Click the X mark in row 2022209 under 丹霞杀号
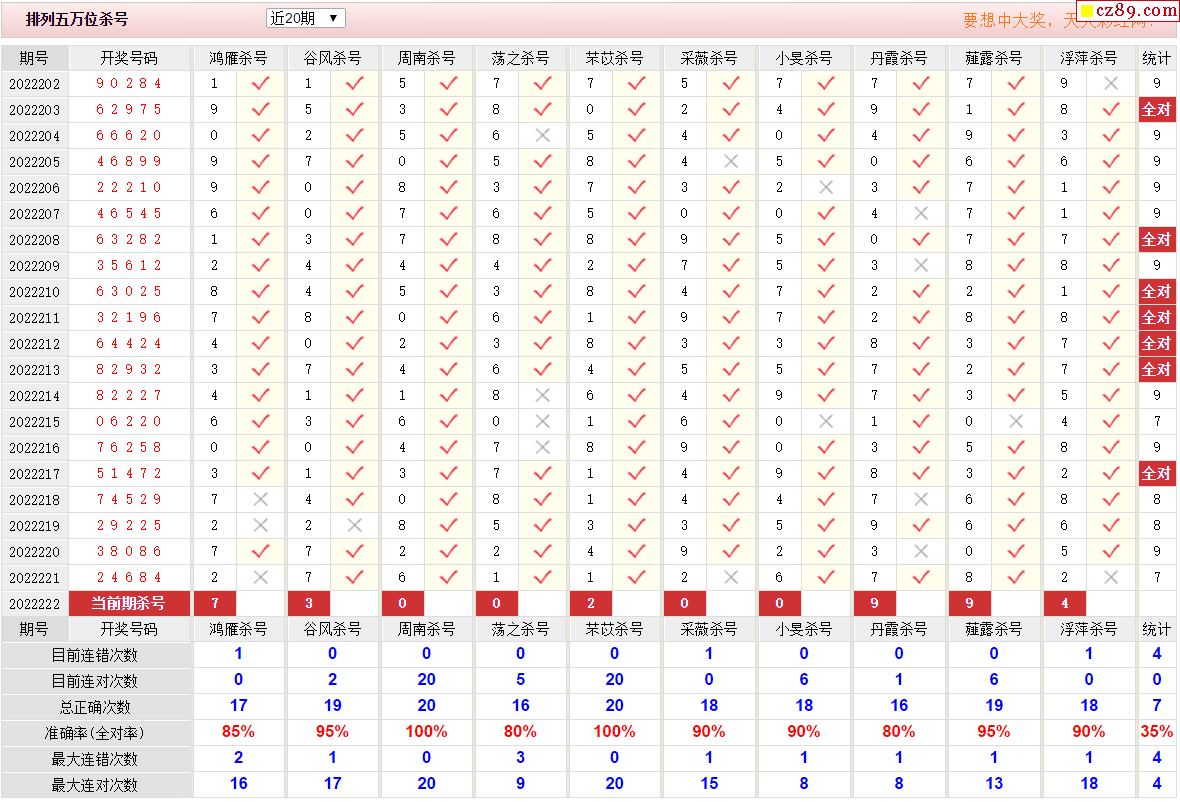Screen dimensions: 1180x802 [920, 266]
